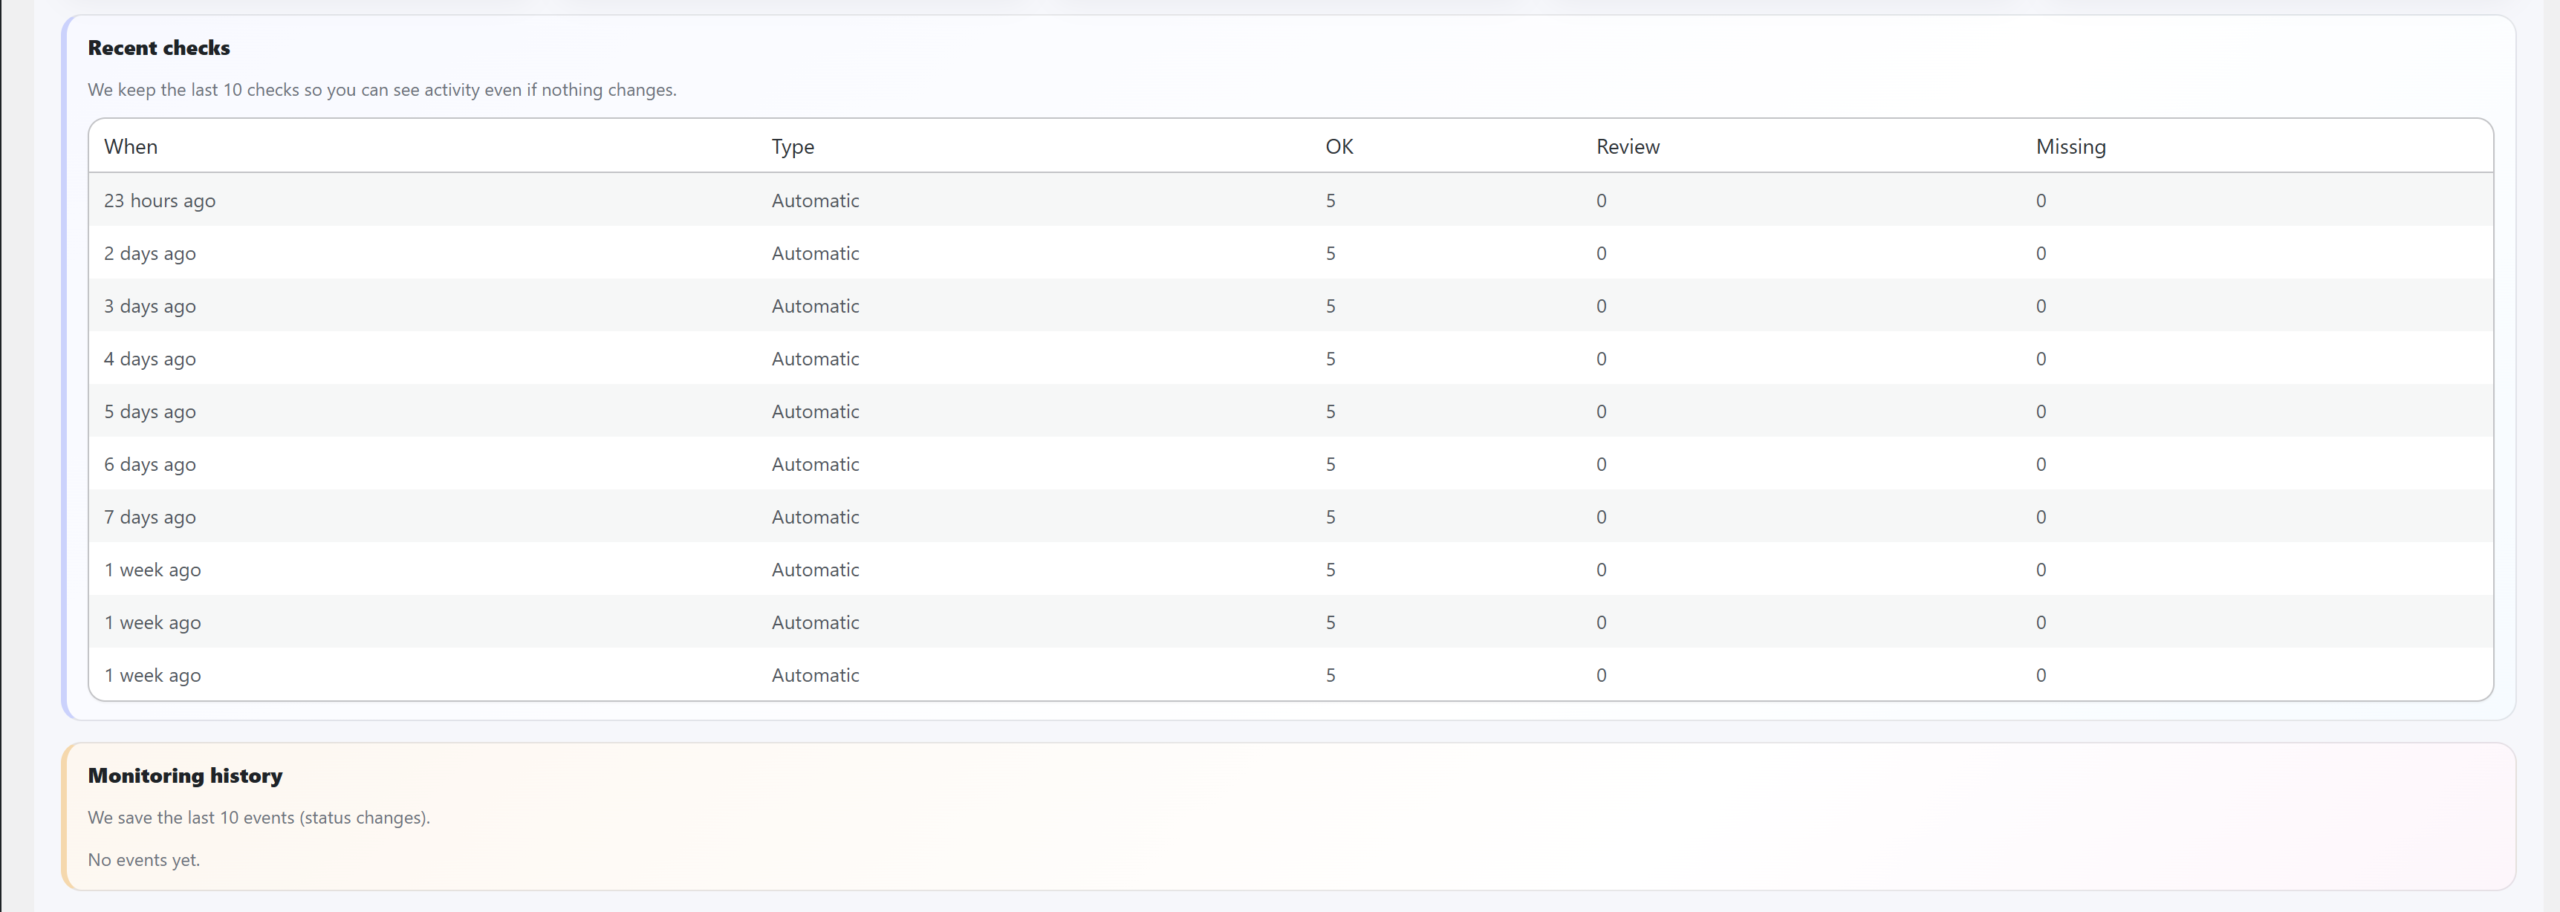Select the '6 days ago' cell

click(150, 465)
